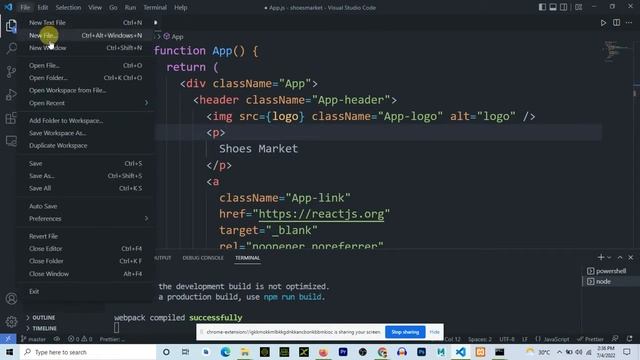Switch to the DEBUG CONSOLE tab

click(x=203, y=258)
